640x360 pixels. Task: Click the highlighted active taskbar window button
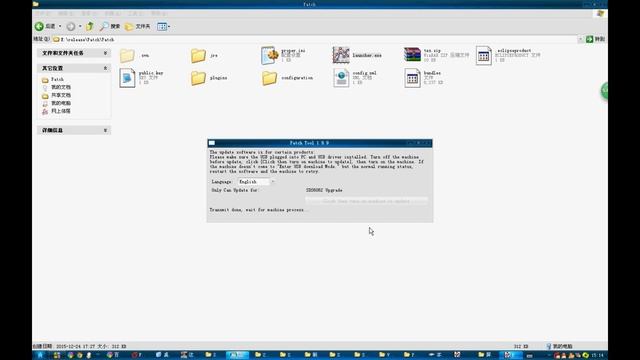click(238, 355)
